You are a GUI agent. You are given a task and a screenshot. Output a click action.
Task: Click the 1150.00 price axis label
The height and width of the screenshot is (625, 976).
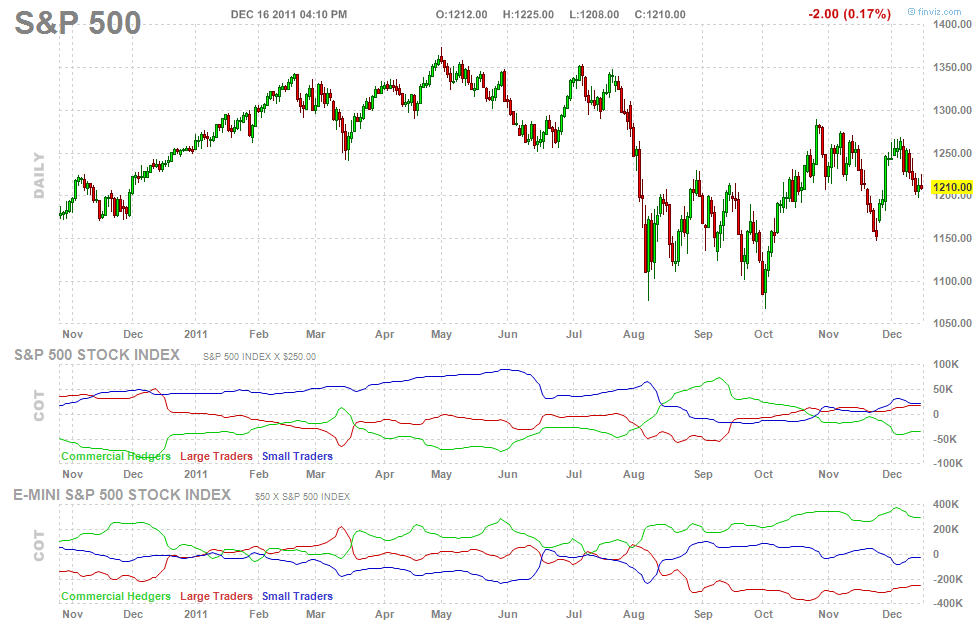tap(952, 238)
